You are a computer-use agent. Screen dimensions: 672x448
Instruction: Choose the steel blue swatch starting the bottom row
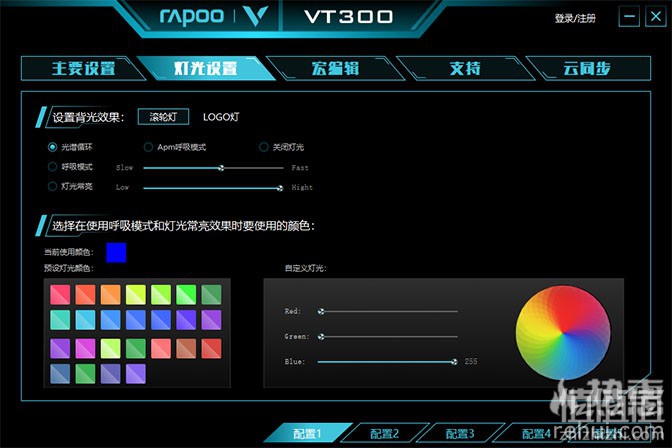pyautogui.click(x=60, y=374)
